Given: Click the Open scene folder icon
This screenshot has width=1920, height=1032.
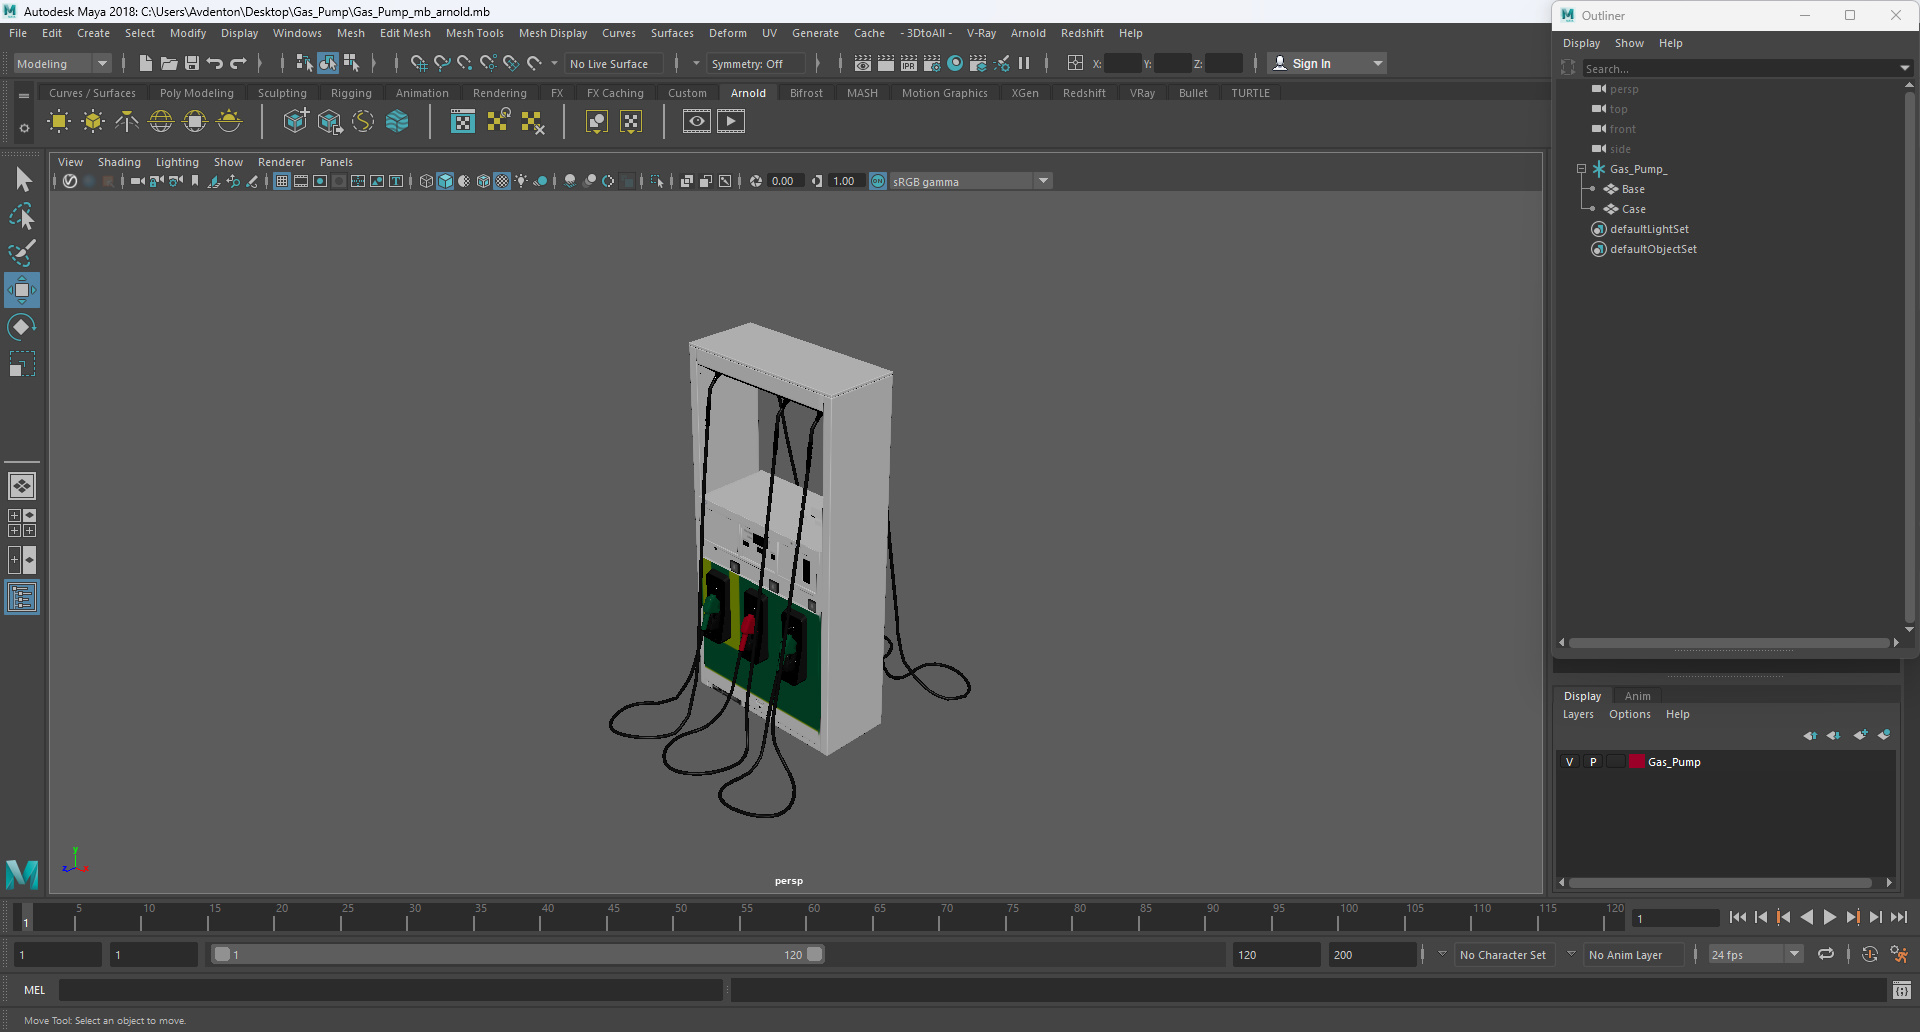Looking at the screenshot, I should coord(169,63).
